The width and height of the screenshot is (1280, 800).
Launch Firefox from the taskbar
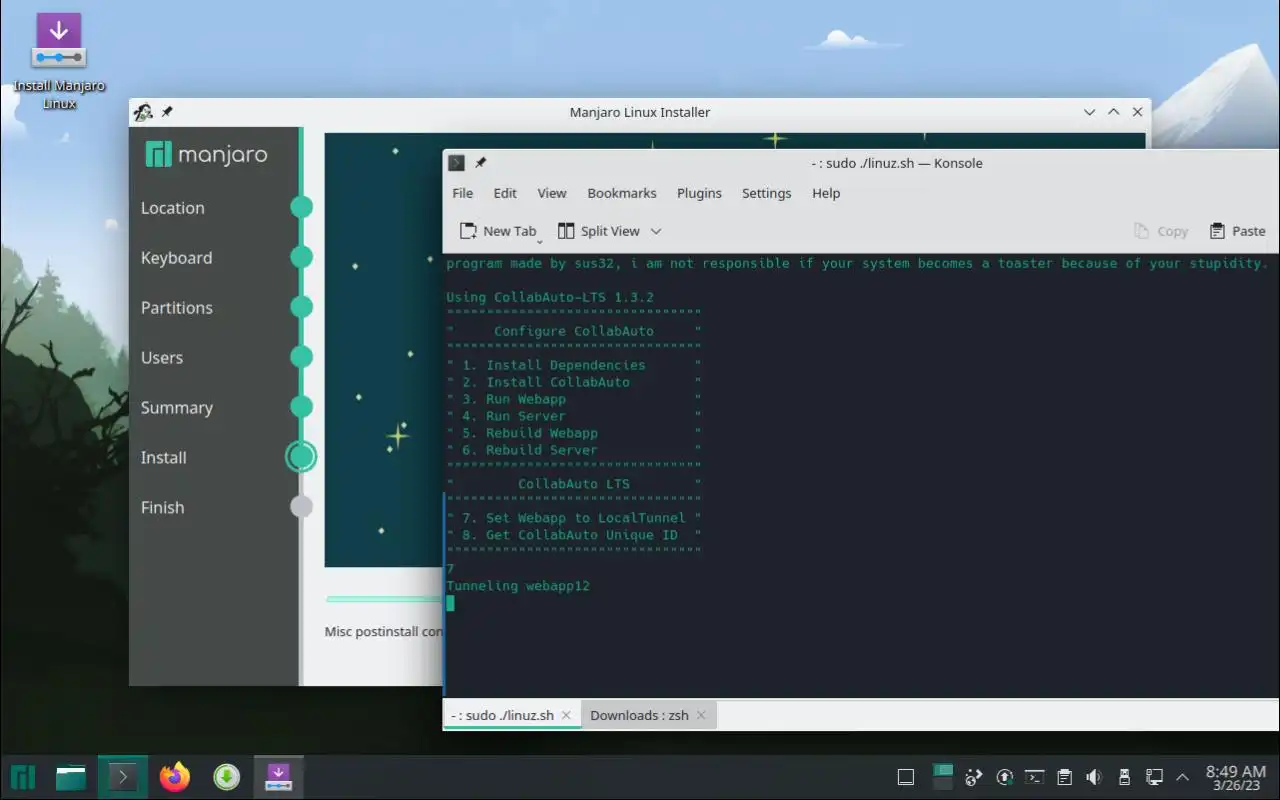click(x=175, y=777)
